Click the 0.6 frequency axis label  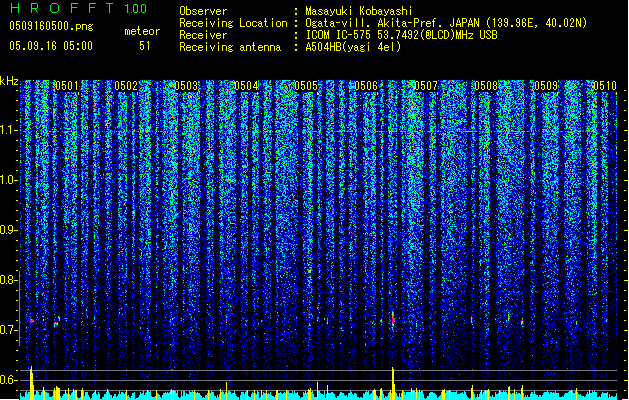(x=8, y=380)
